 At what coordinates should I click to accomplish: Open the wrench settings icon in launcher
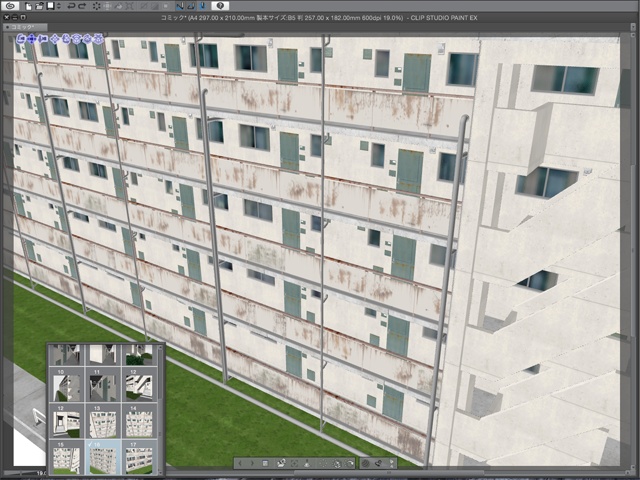[x=378, y=463]
